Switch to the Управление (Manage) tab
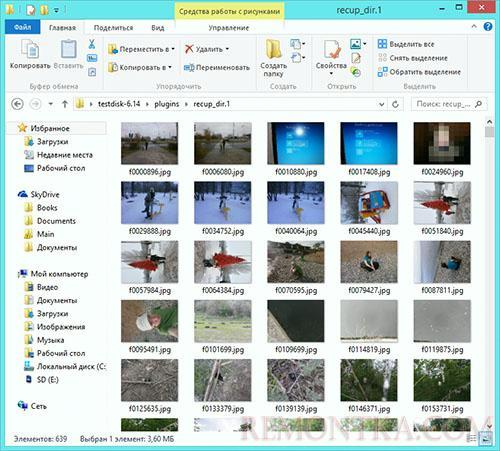This screenshot has height=451, width=500. (x=229, y=28)
